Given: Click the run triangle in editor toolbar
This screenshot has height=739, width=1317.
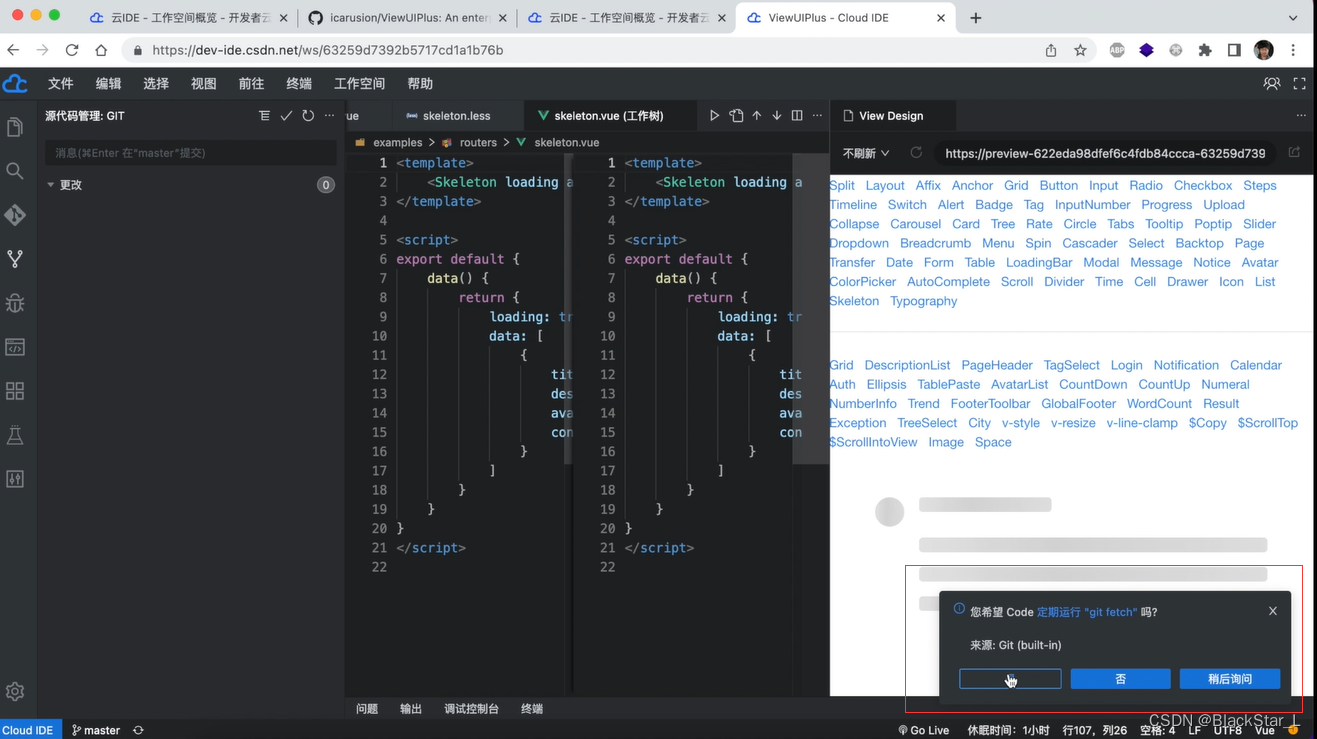Looking at the screenshot, I should pos(714,116).
